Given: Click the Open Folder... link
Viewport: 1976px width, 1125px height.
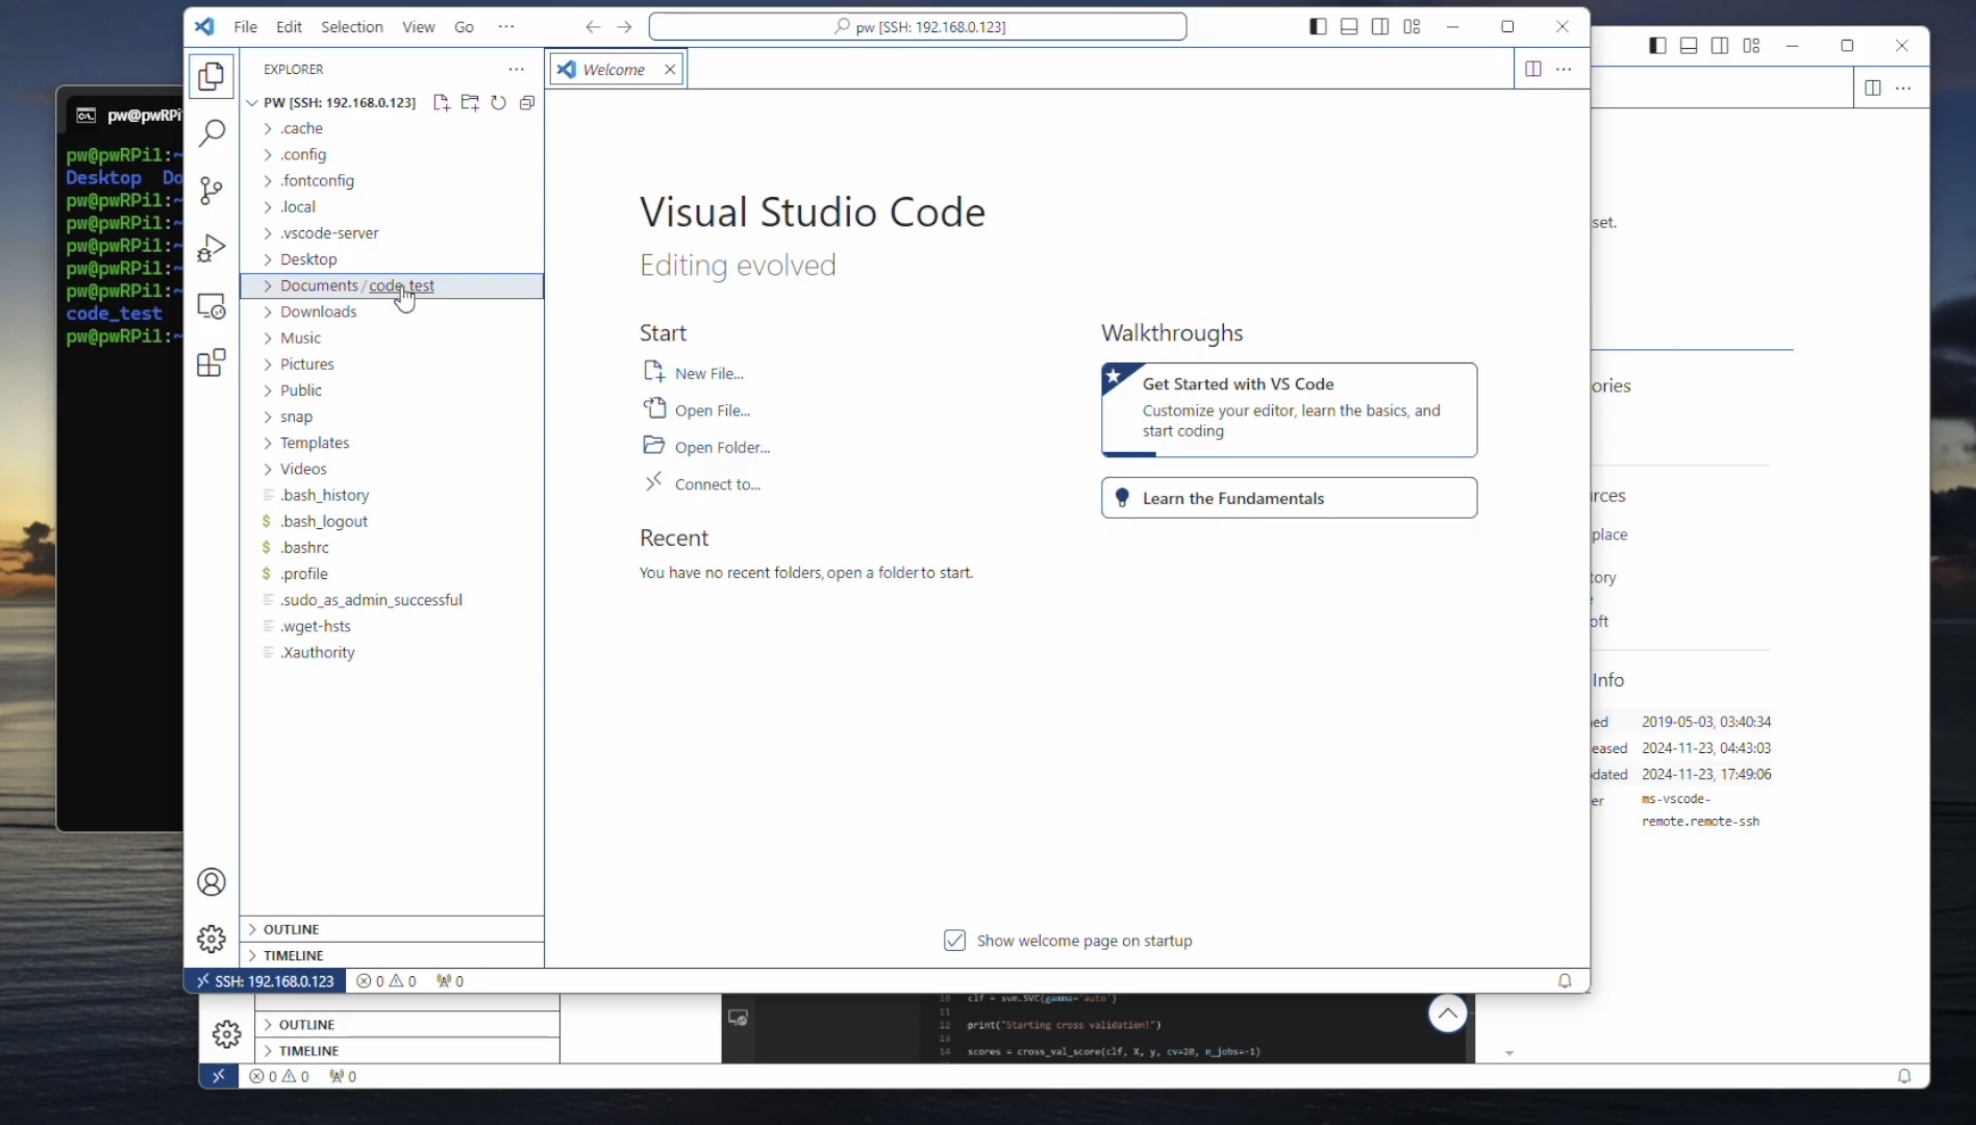Looking at the screenshot, I should (721, 447).
